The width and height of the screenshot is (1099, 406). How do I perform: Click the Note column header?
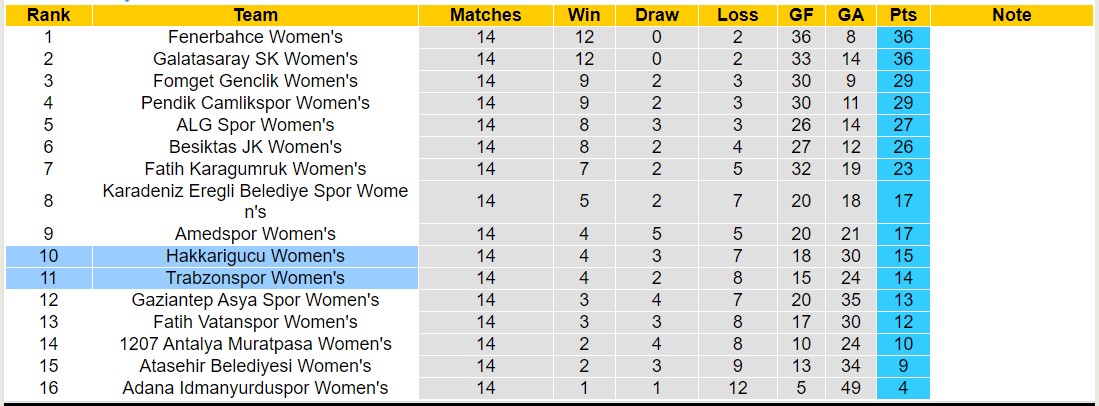1011,15
